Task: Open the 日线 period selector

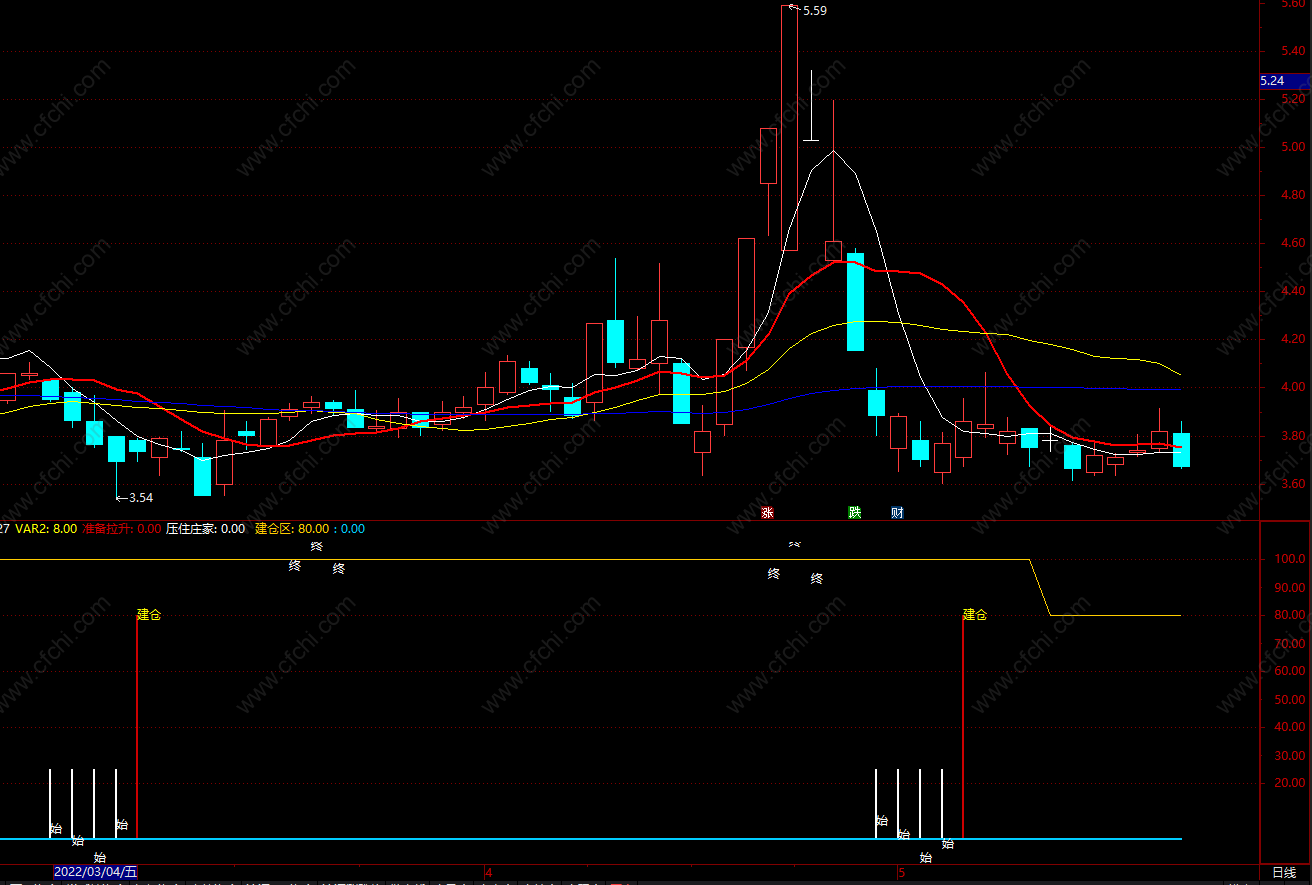Action: tap(1284, 873)
